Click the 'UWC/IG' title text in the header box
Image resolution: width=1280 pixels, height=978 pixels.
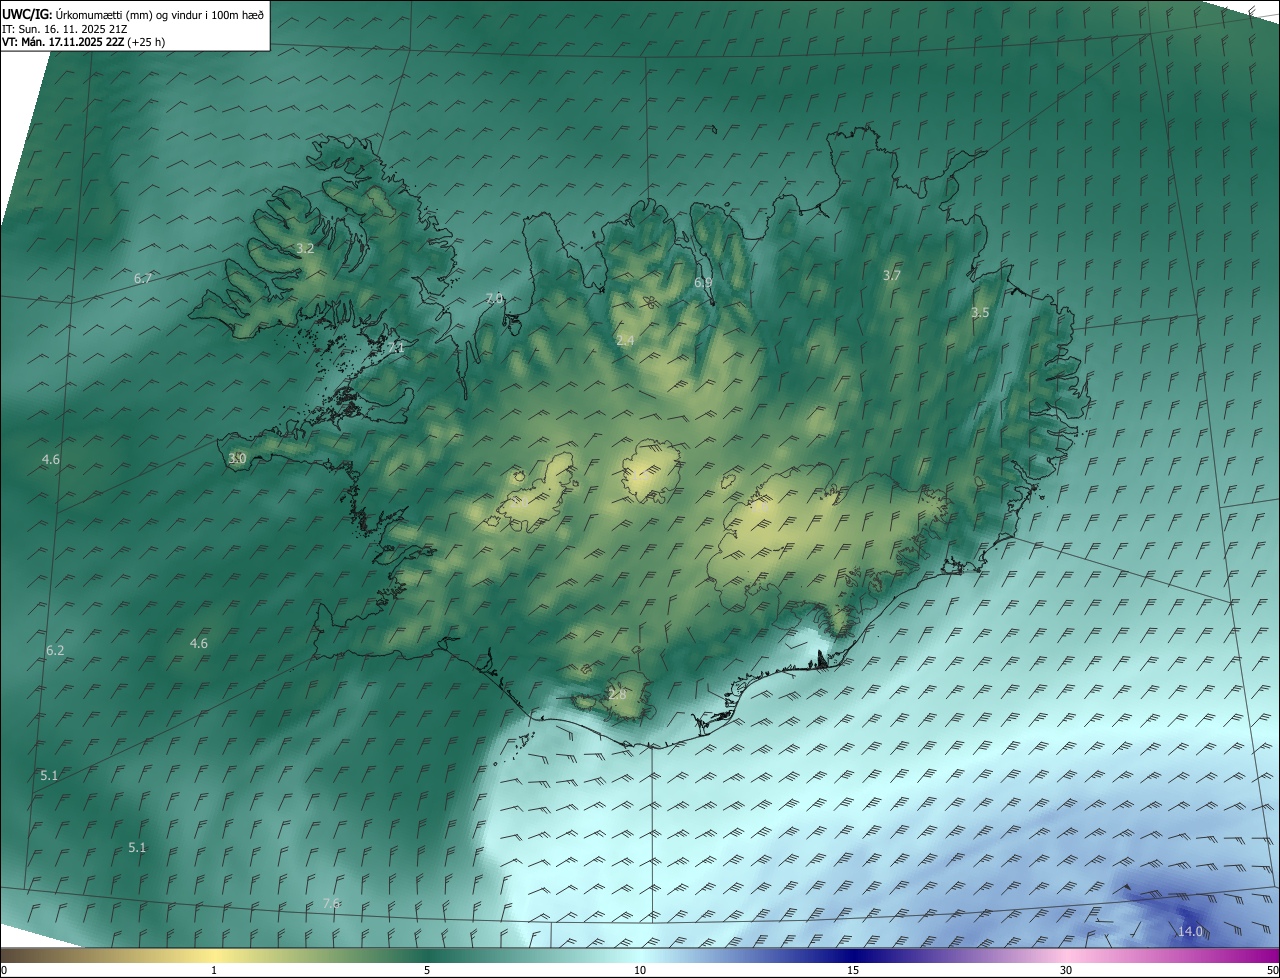(27, 14)
